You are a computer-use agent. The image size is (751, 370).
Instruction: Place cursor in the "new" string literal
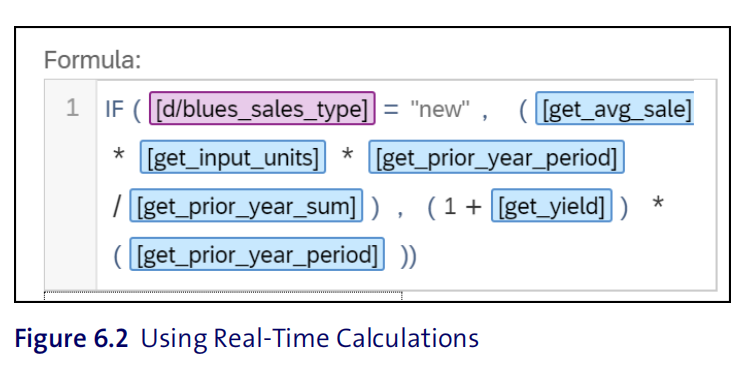(x=439, y=110)
